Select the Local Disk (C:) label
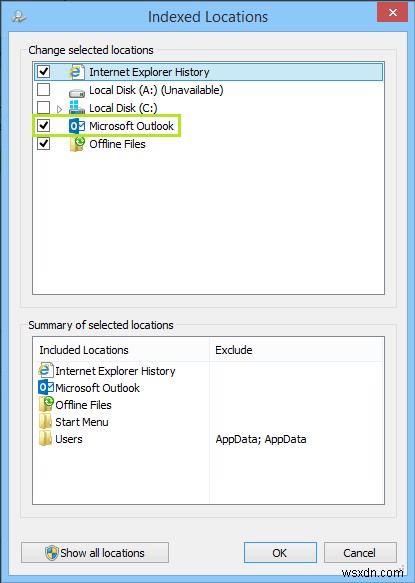415x583 pixels. (123, 108)
